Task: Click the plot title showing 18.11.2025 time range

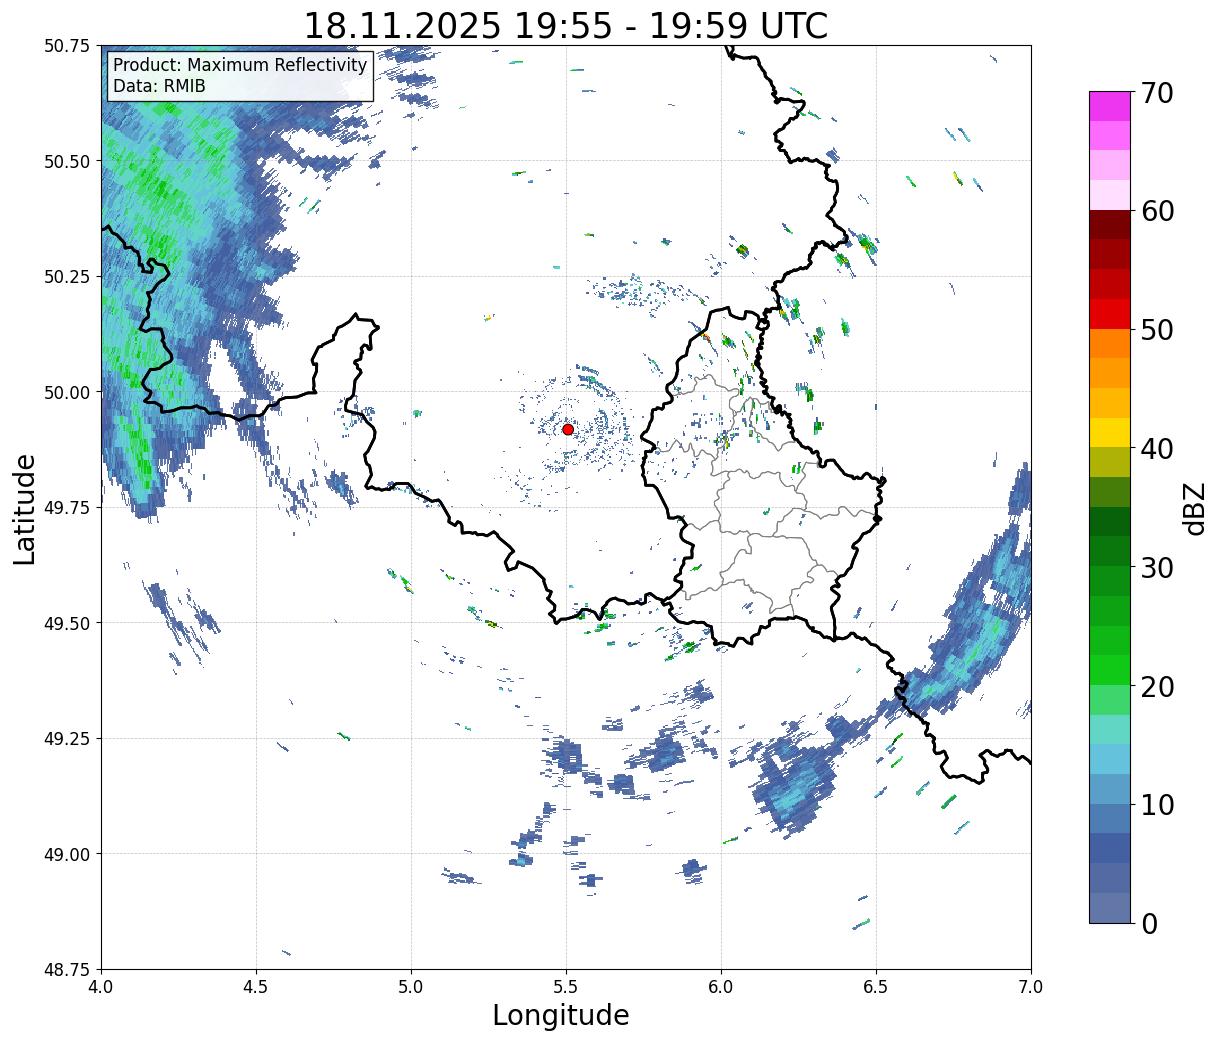Action: pyautogui.click(x=566, y=25)
